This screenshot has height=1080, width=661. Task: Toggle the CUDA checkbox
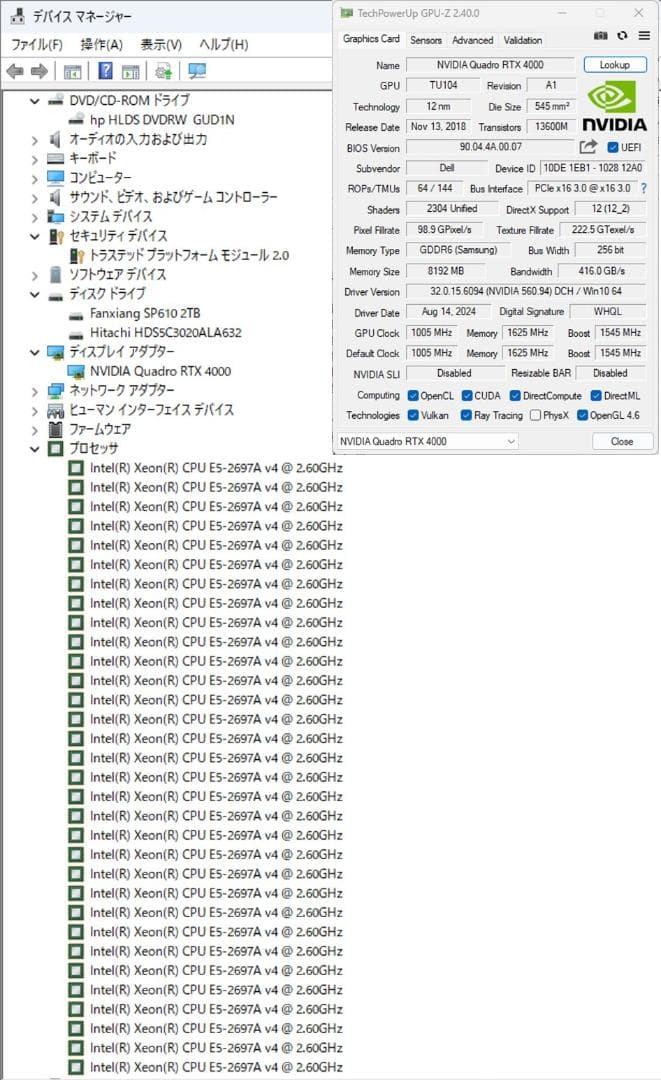467,395
